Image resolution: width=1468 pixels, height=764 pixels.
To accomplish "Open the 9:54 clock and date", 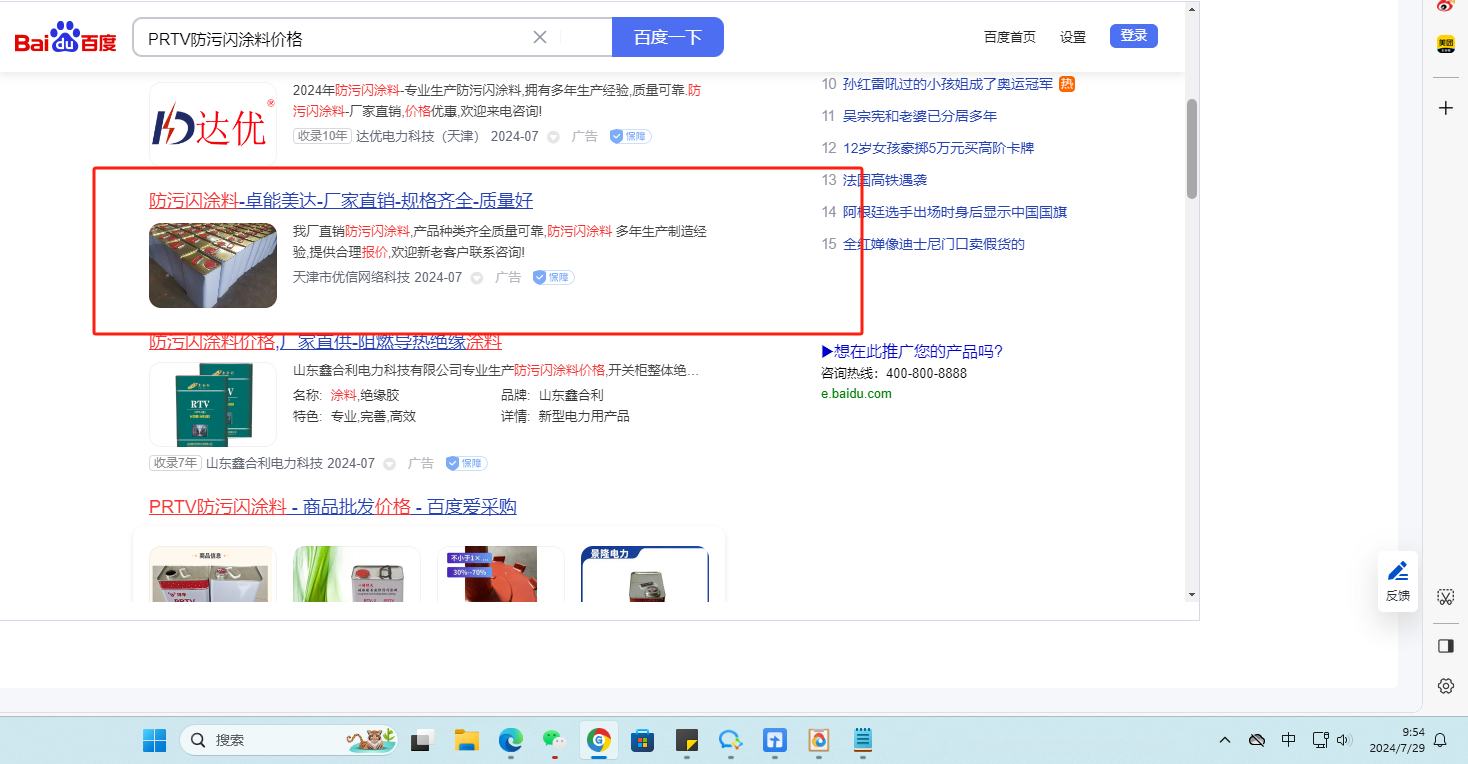I will (1397, 740).
